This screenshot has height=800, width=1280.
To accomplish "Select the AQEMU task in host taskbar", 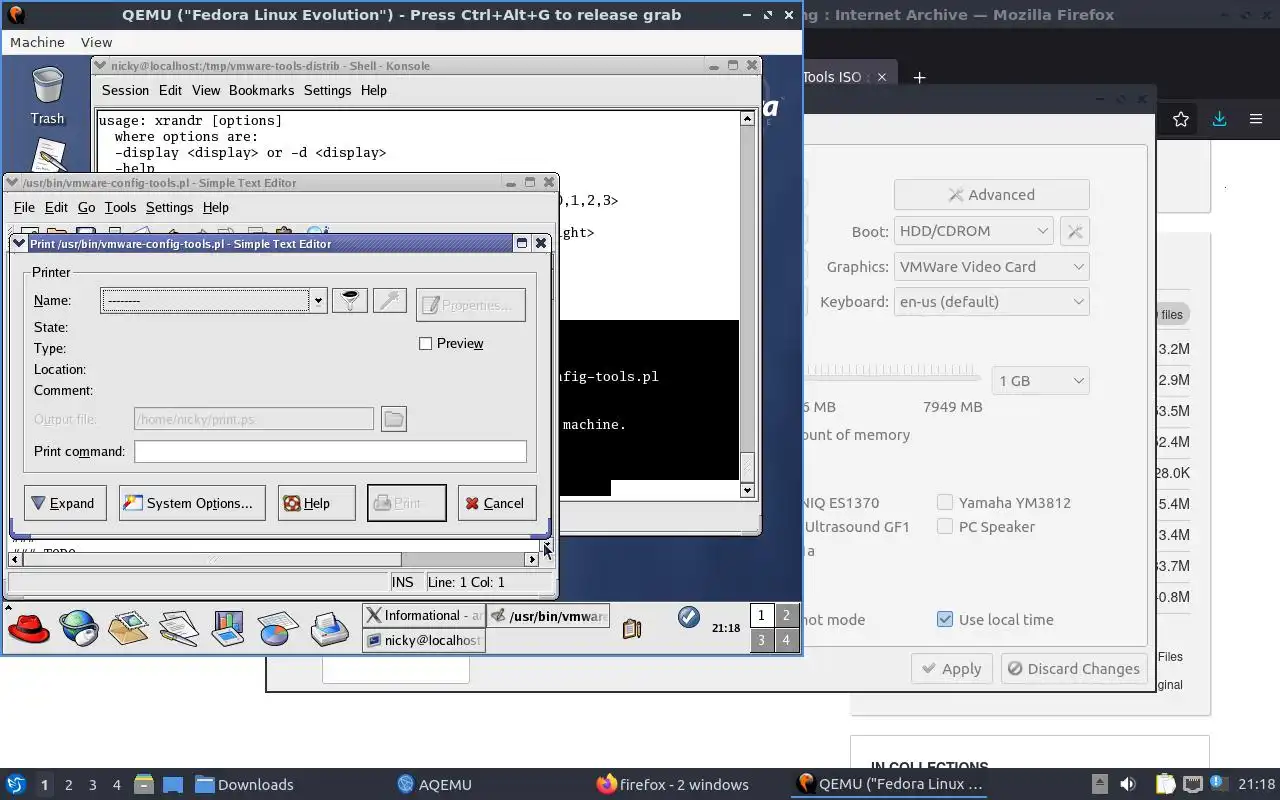I will pos(434,784).
